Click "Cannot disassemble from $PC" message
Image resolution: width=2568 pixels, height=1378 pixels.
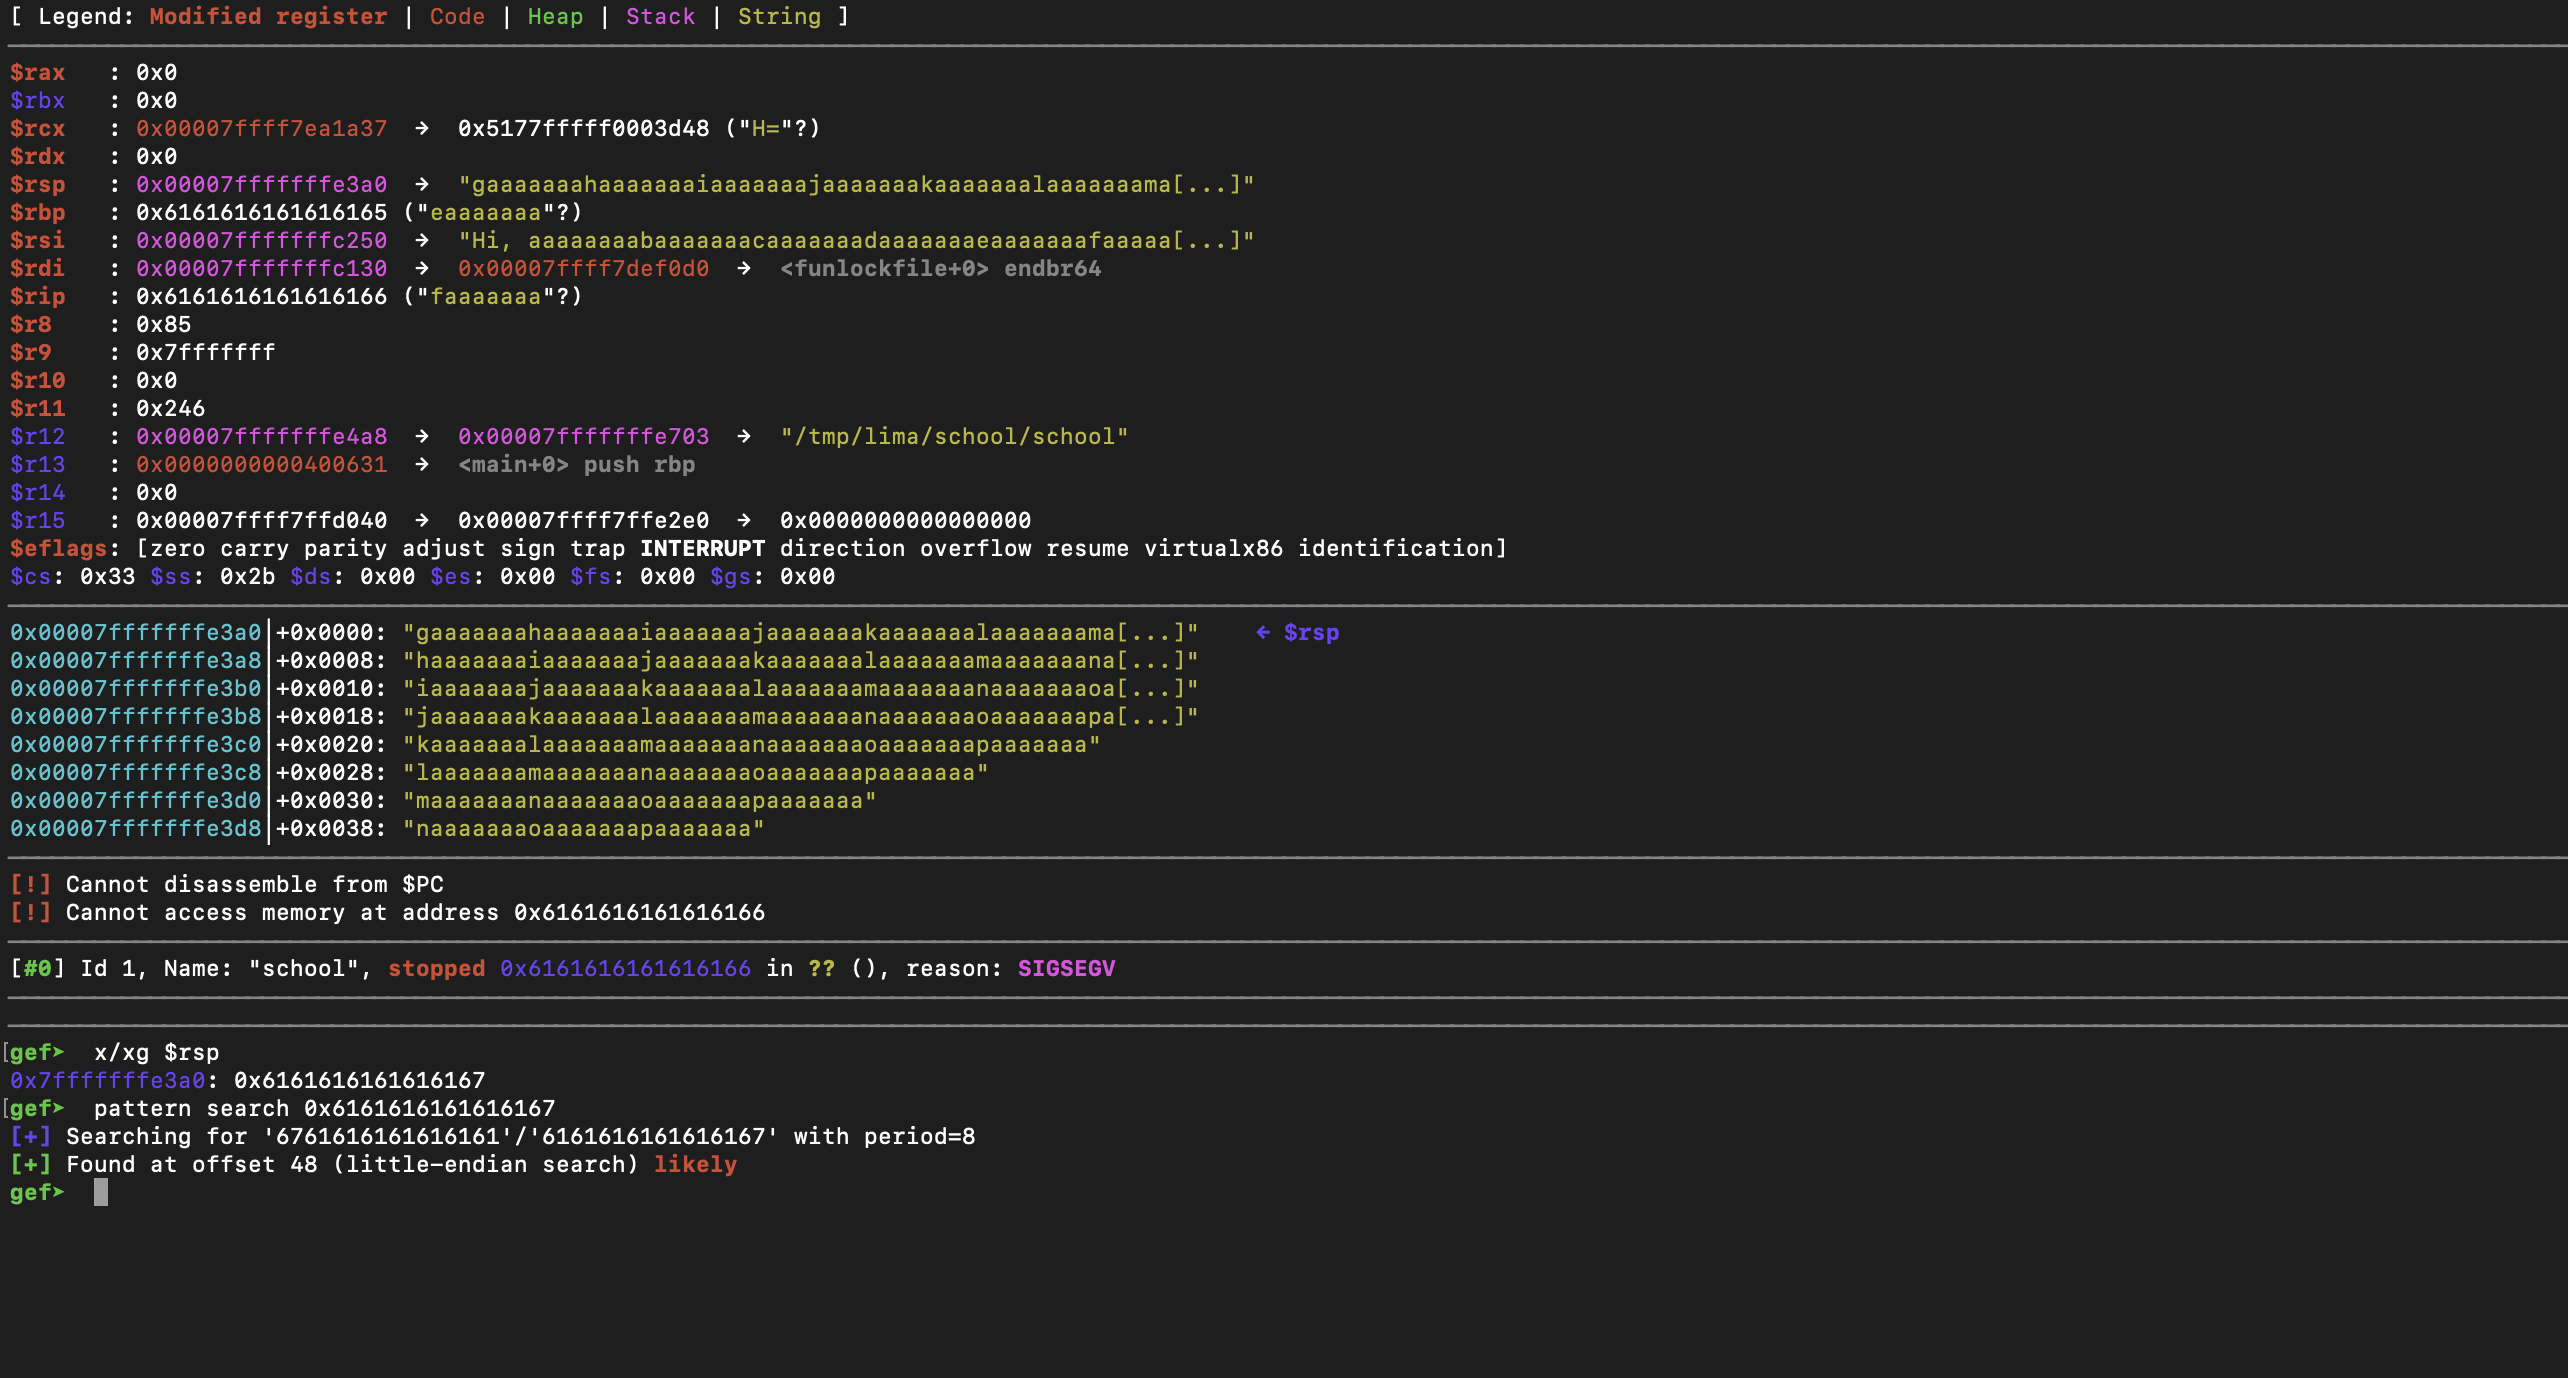(254, 885)
